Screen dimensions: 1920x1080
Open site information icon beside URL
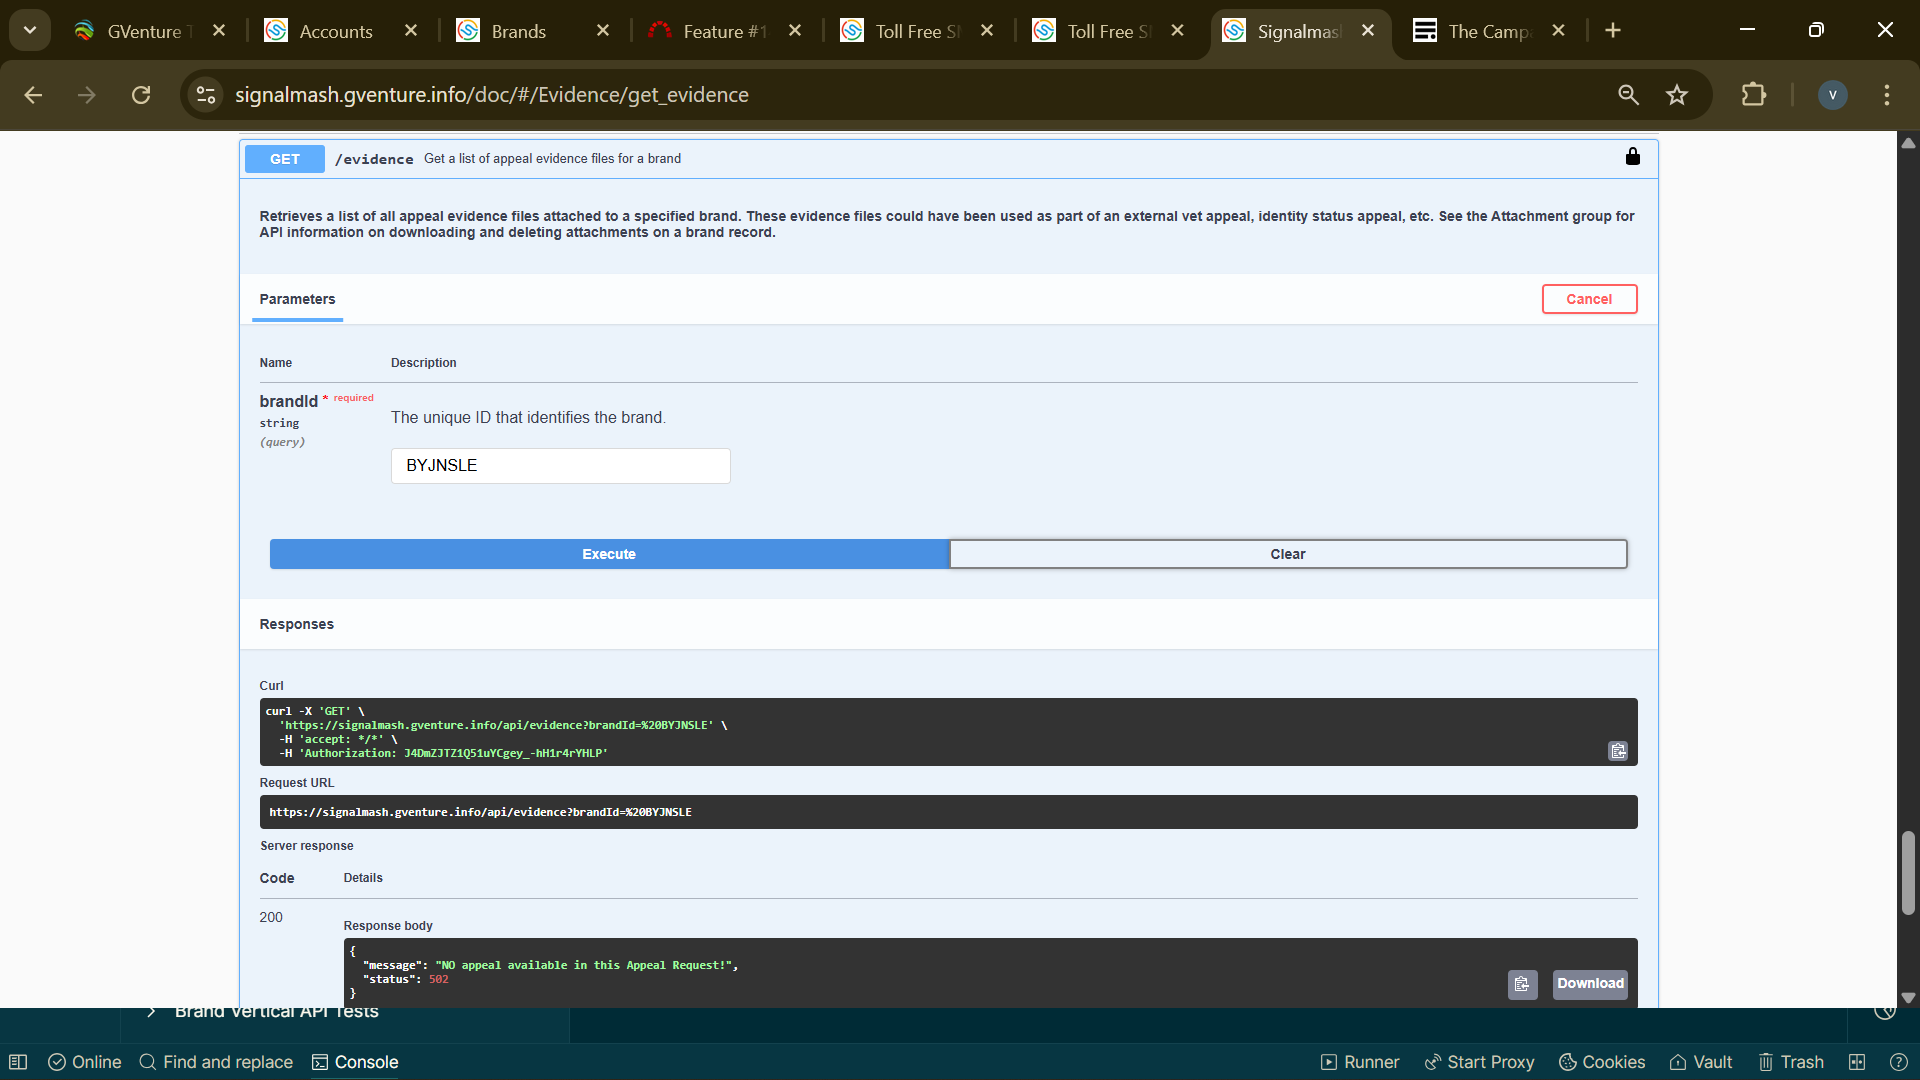[206, 95]
